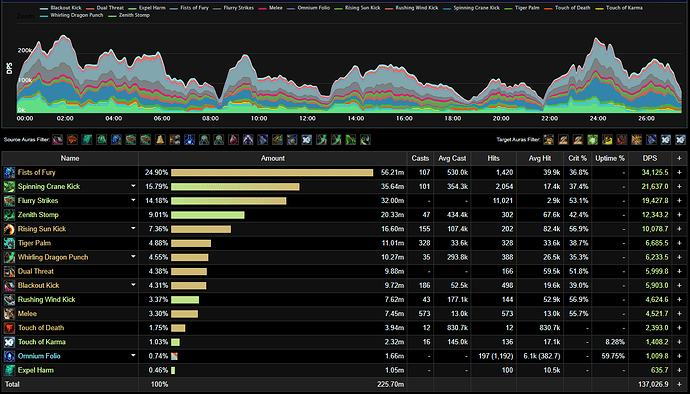Click the Fists of Fury amount bar
690x394 pixels.
click(272, 173)
